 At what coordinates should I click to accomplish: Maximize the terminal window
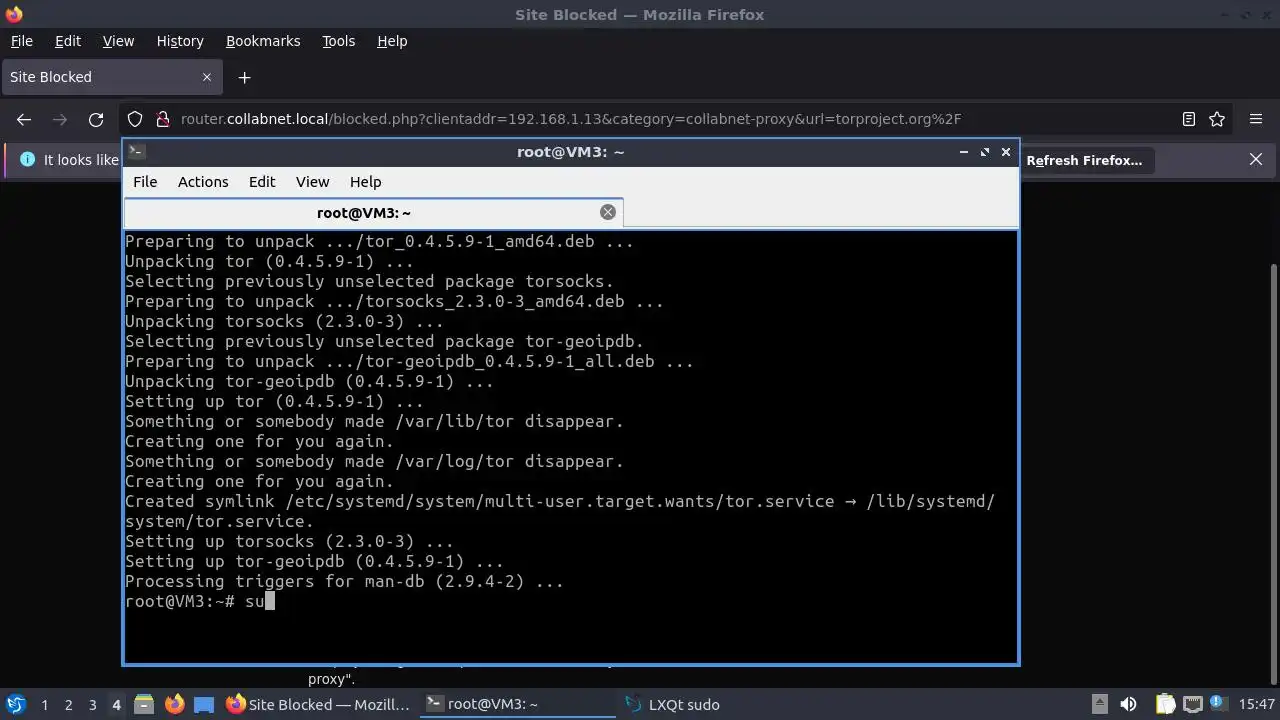coord(985,152)
